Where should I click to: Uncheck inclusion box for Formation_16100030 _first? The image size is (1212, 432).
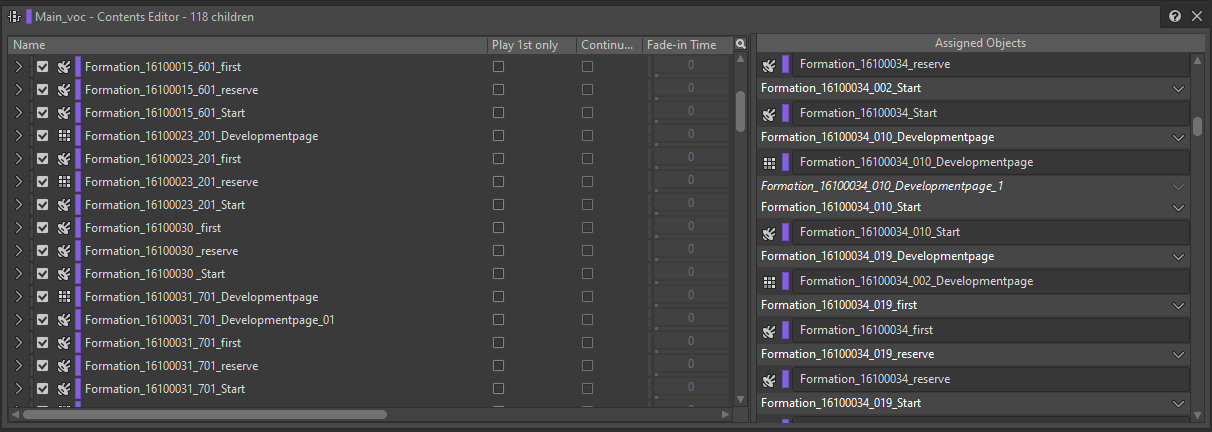point(42,228)
